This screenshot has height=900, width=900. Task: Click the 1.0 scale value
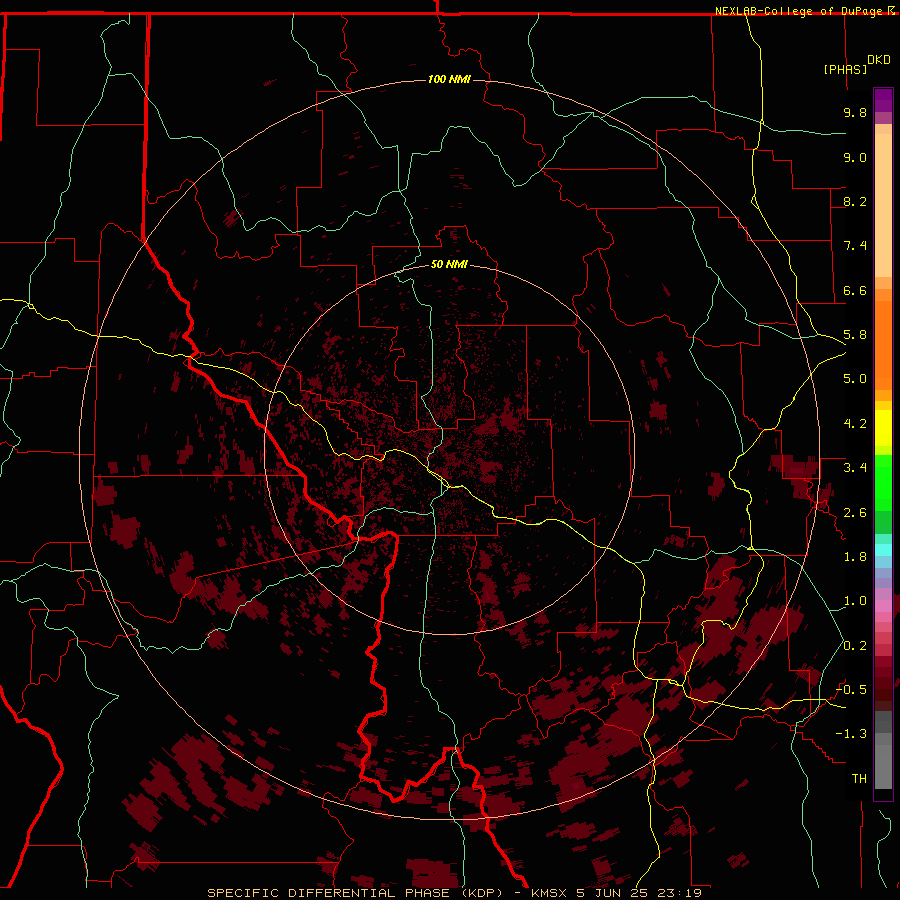tap(855, 601)
